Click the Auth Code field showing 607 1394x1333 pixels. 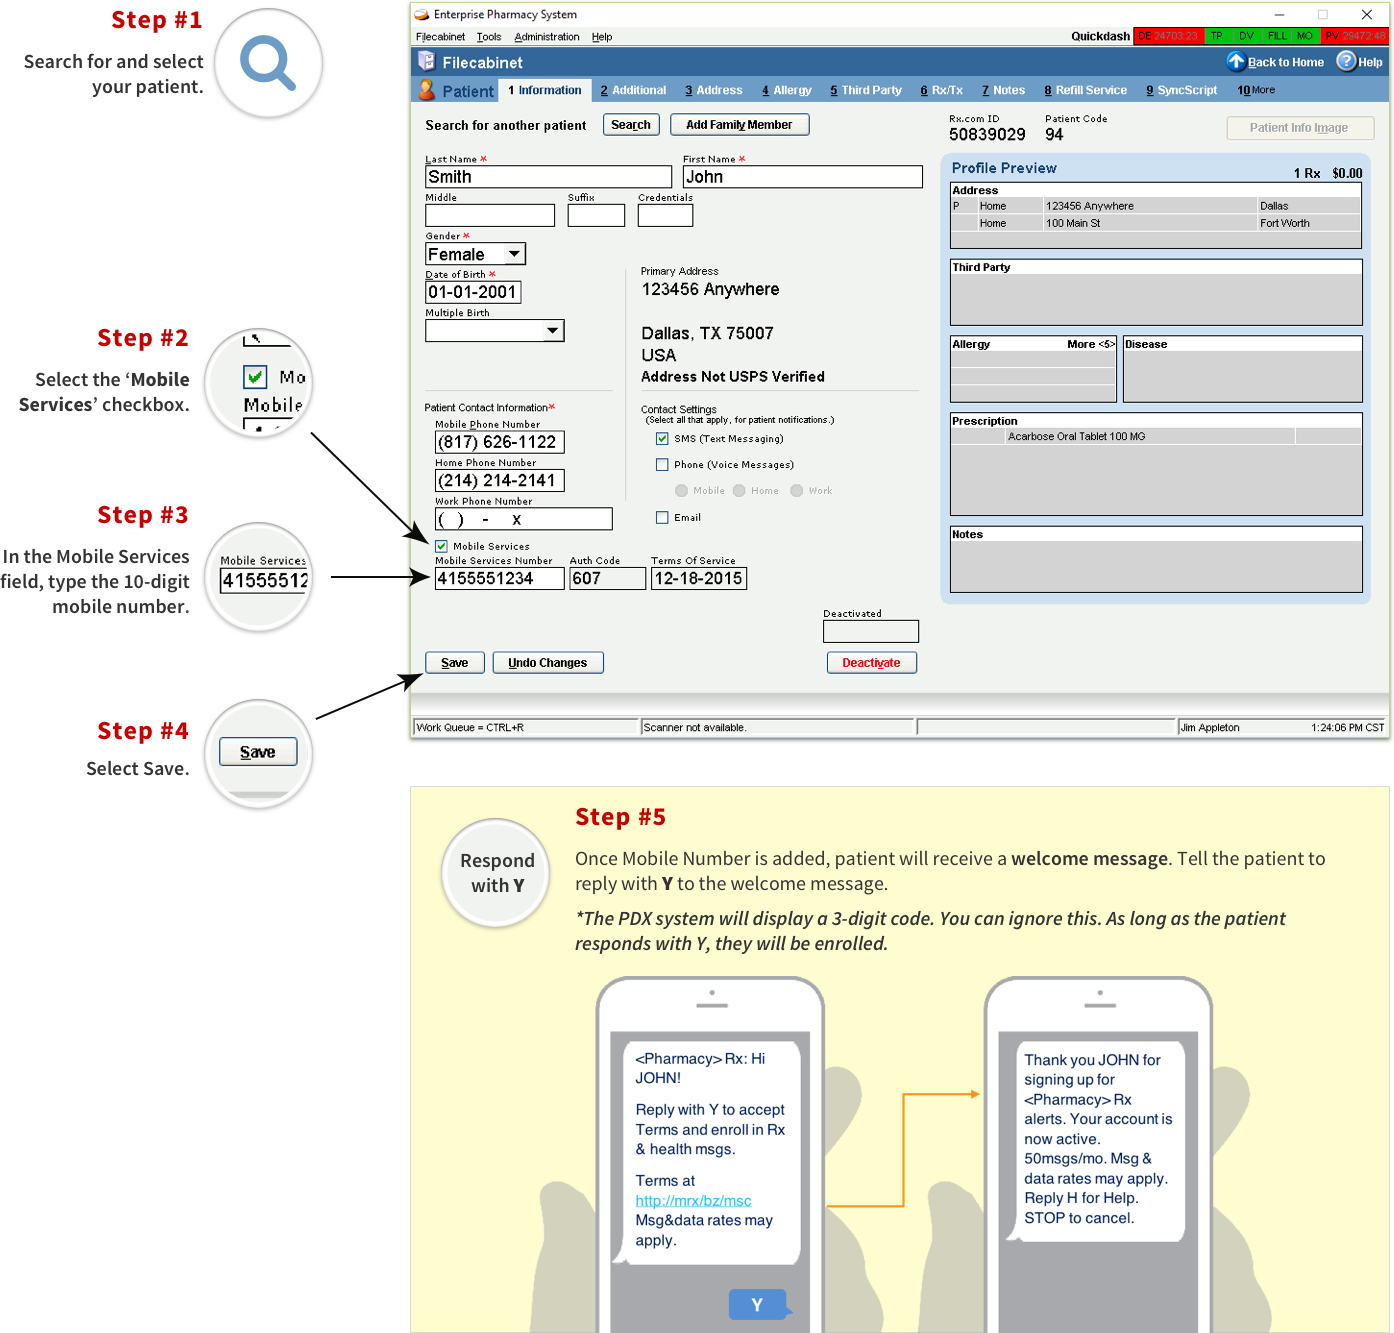click(x=608, y=578)
